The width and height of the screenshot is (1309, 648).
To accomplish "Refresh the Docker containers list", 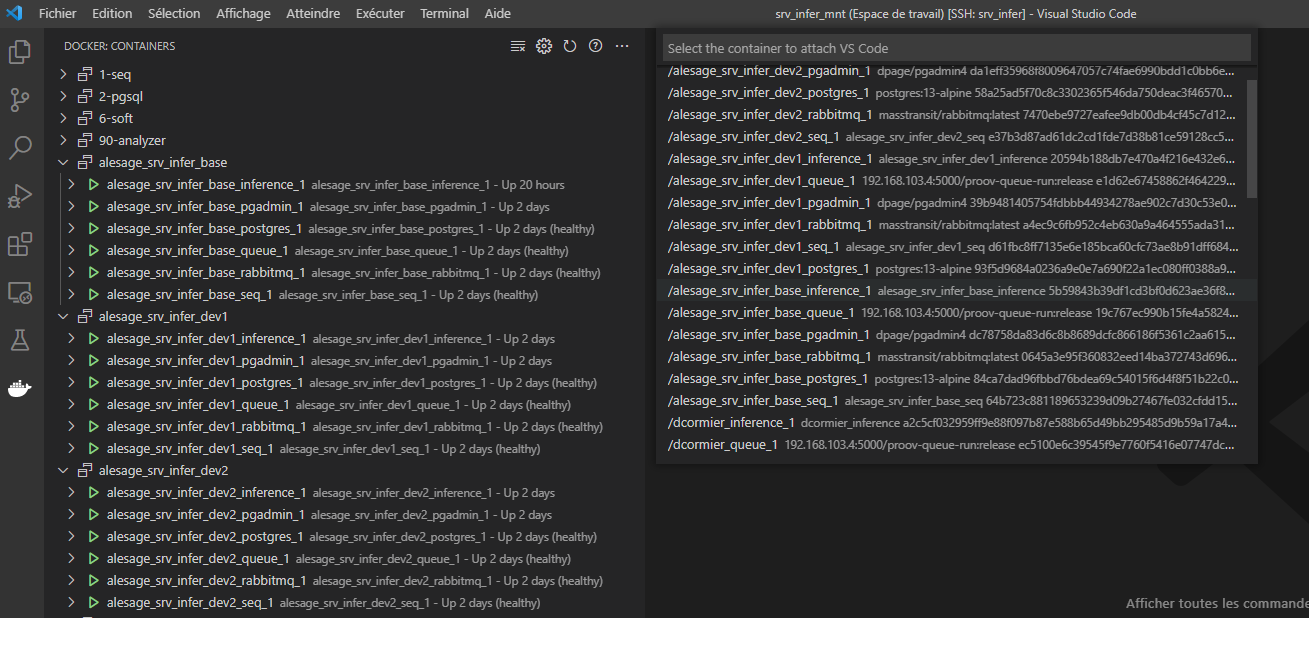I will point(570,45).
